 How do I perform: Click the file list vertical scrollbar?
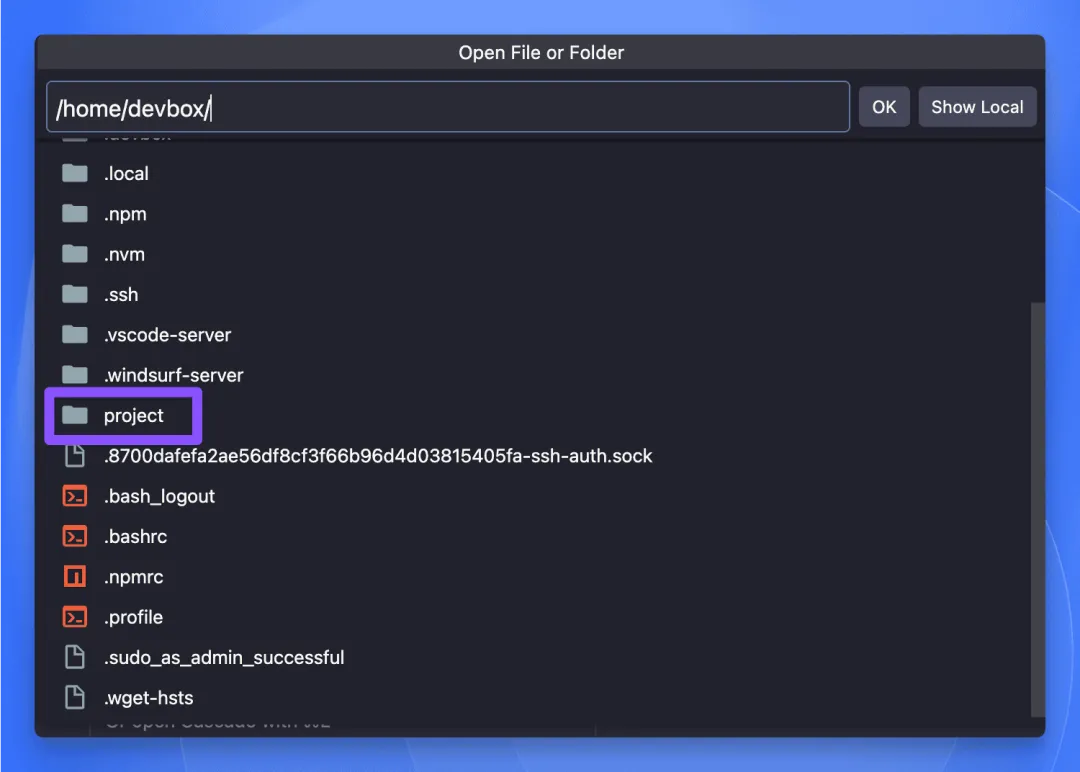(1038, 510)
